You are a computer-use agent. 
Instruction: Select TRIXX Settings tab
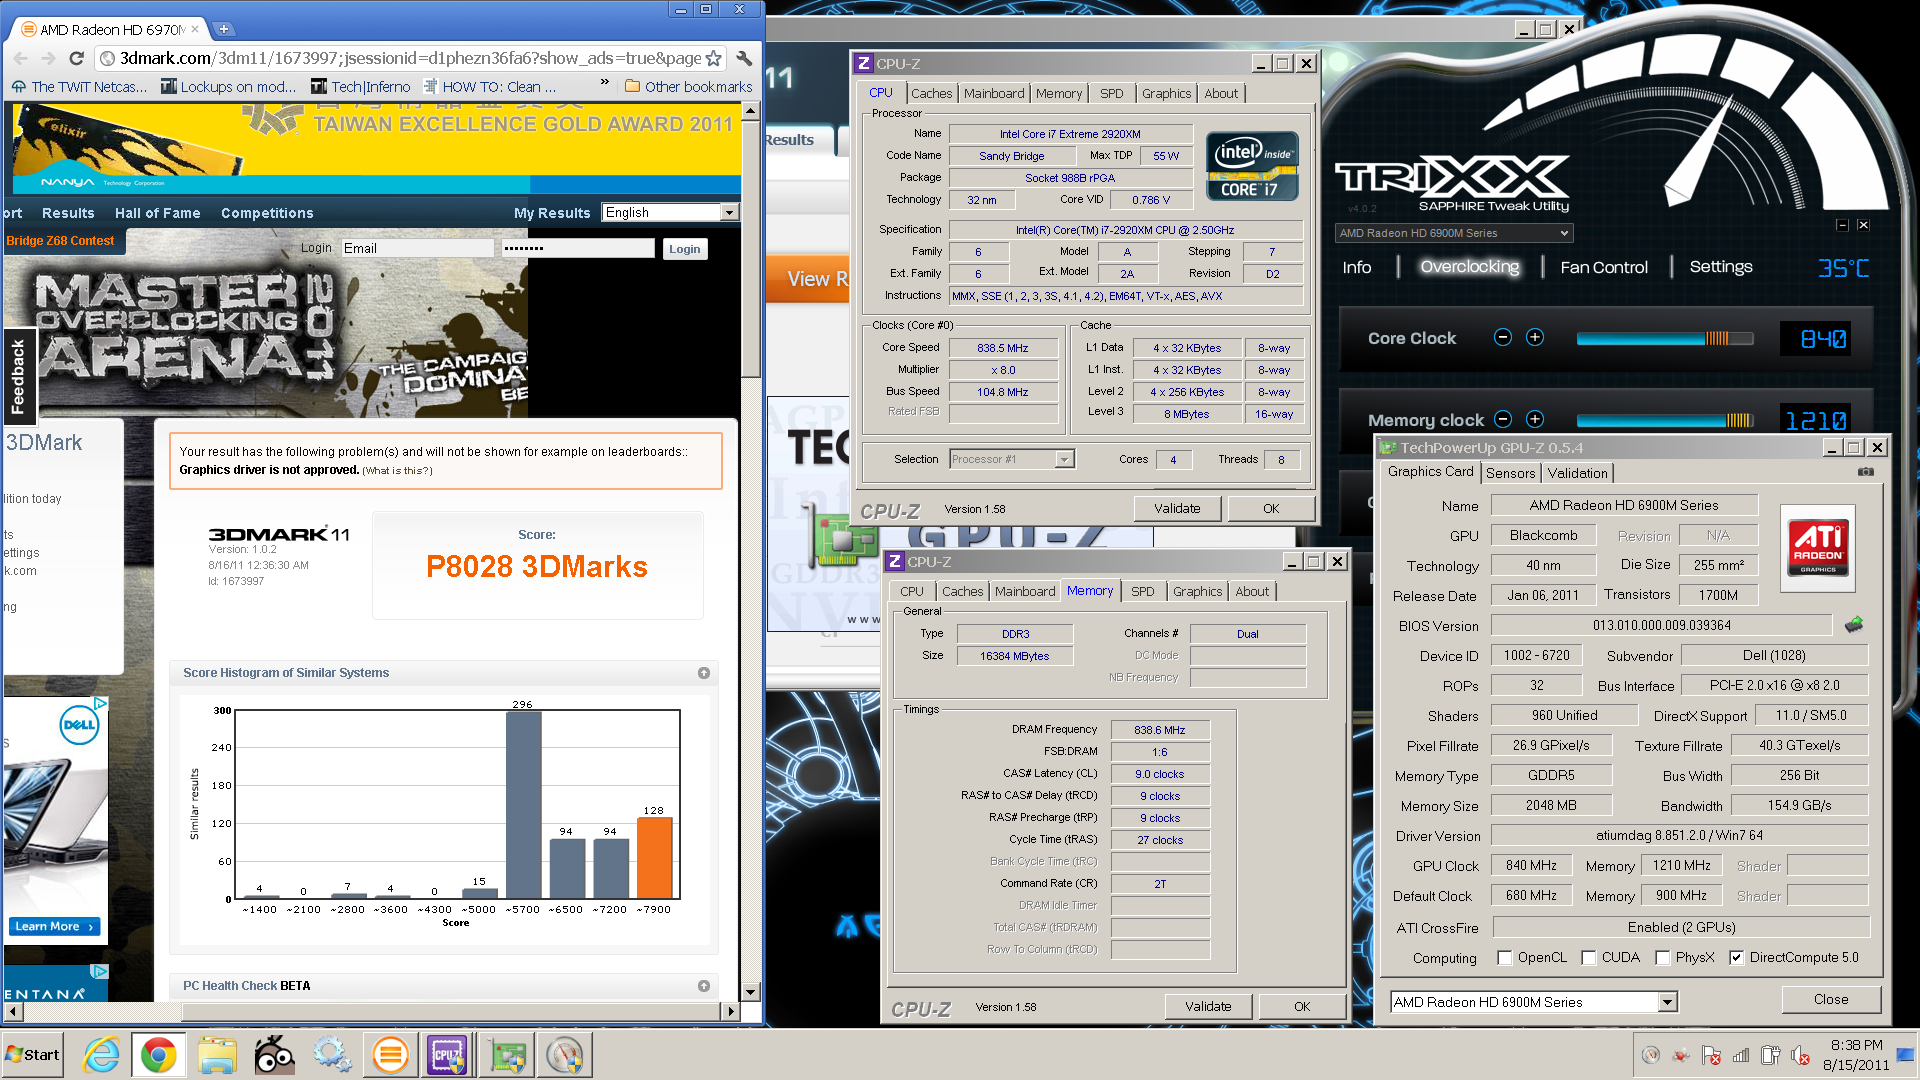pyautogui.click(x=1721, y=267)
